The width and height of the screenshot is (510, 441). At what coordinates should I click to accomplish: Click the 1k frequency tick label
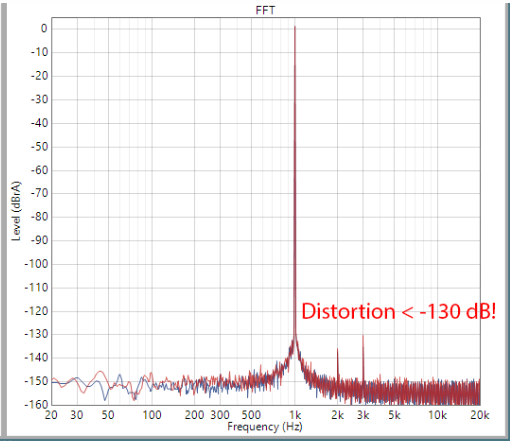pyautogui.click(x=295, y=415)
